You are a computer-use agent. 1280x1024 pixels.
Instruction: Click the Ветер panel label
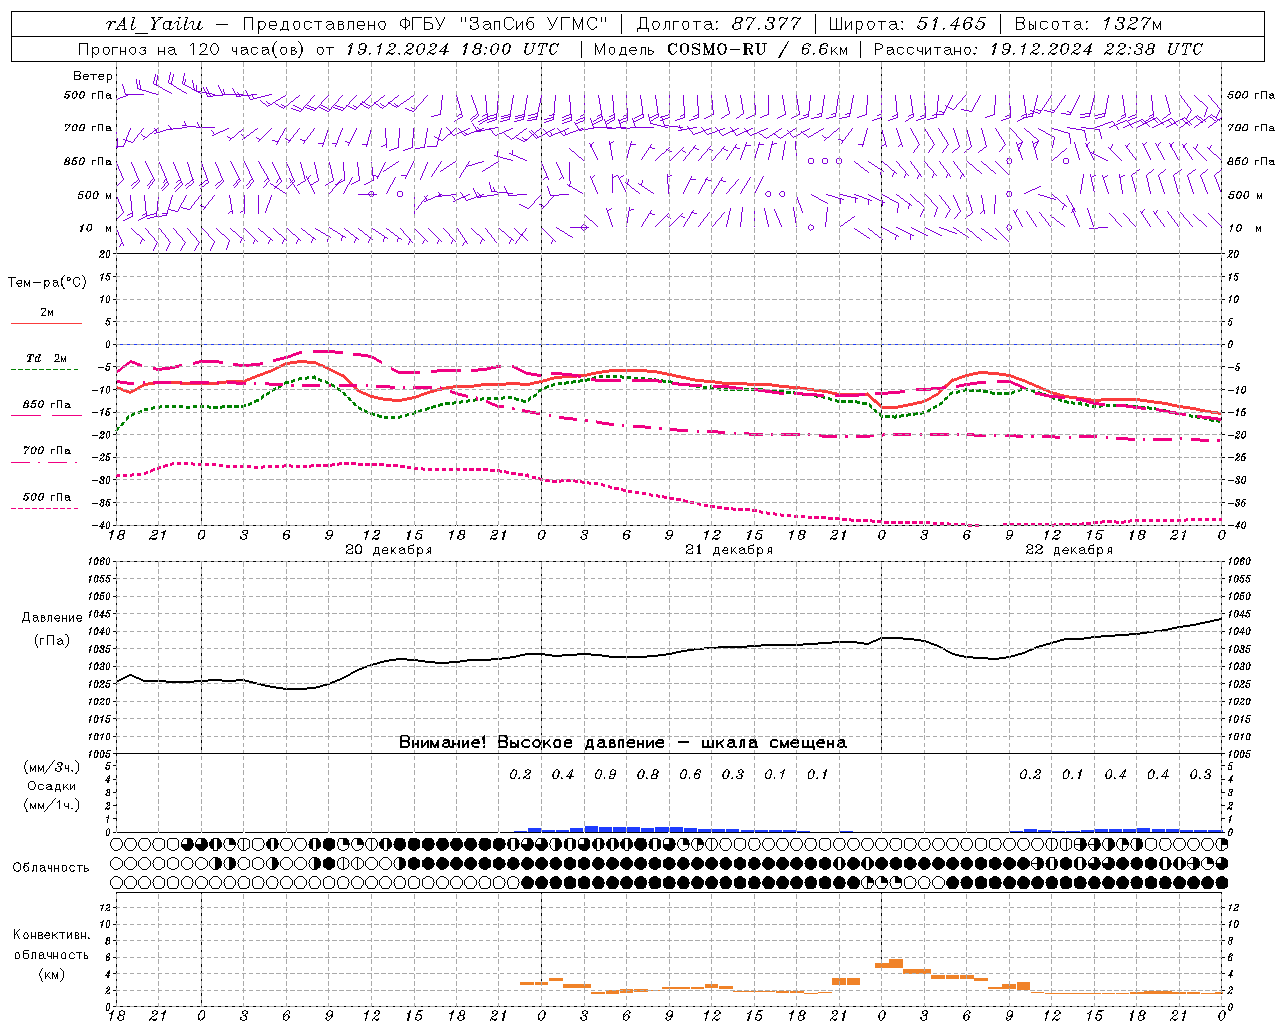tap(92, 76)
